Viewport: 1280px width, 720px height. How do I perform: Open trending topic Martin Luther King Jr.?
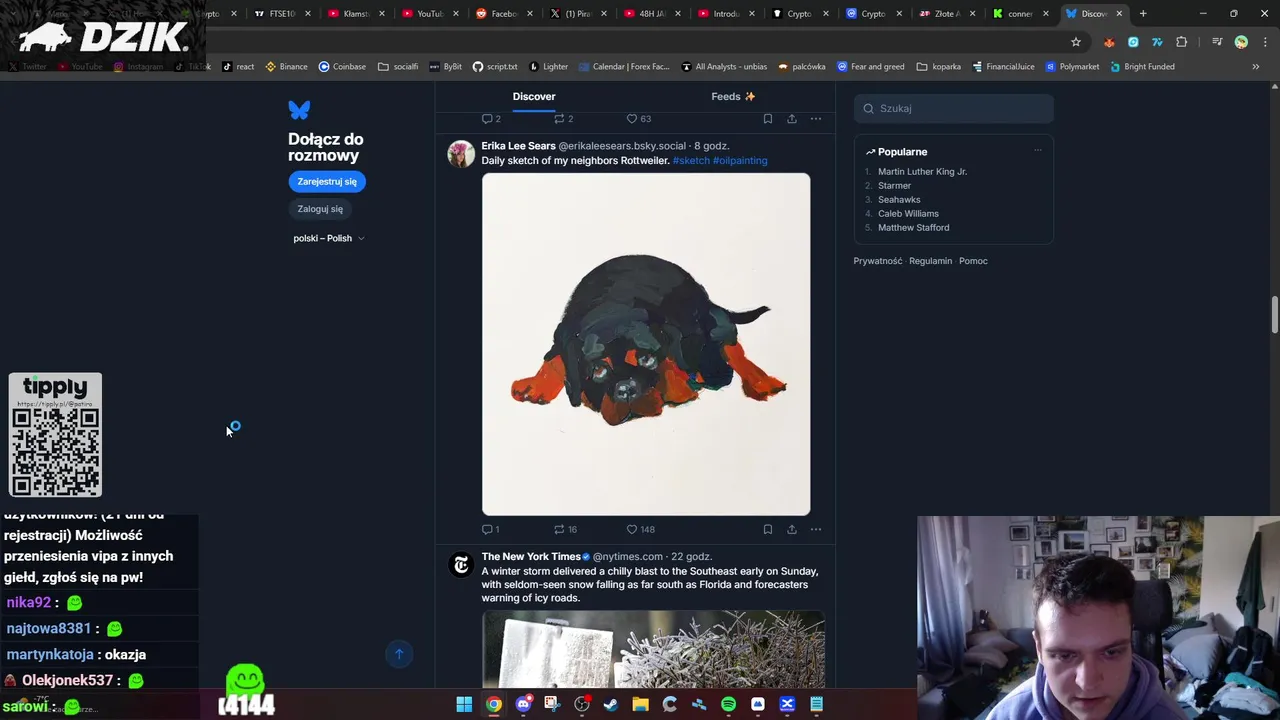tap(922, 171)
